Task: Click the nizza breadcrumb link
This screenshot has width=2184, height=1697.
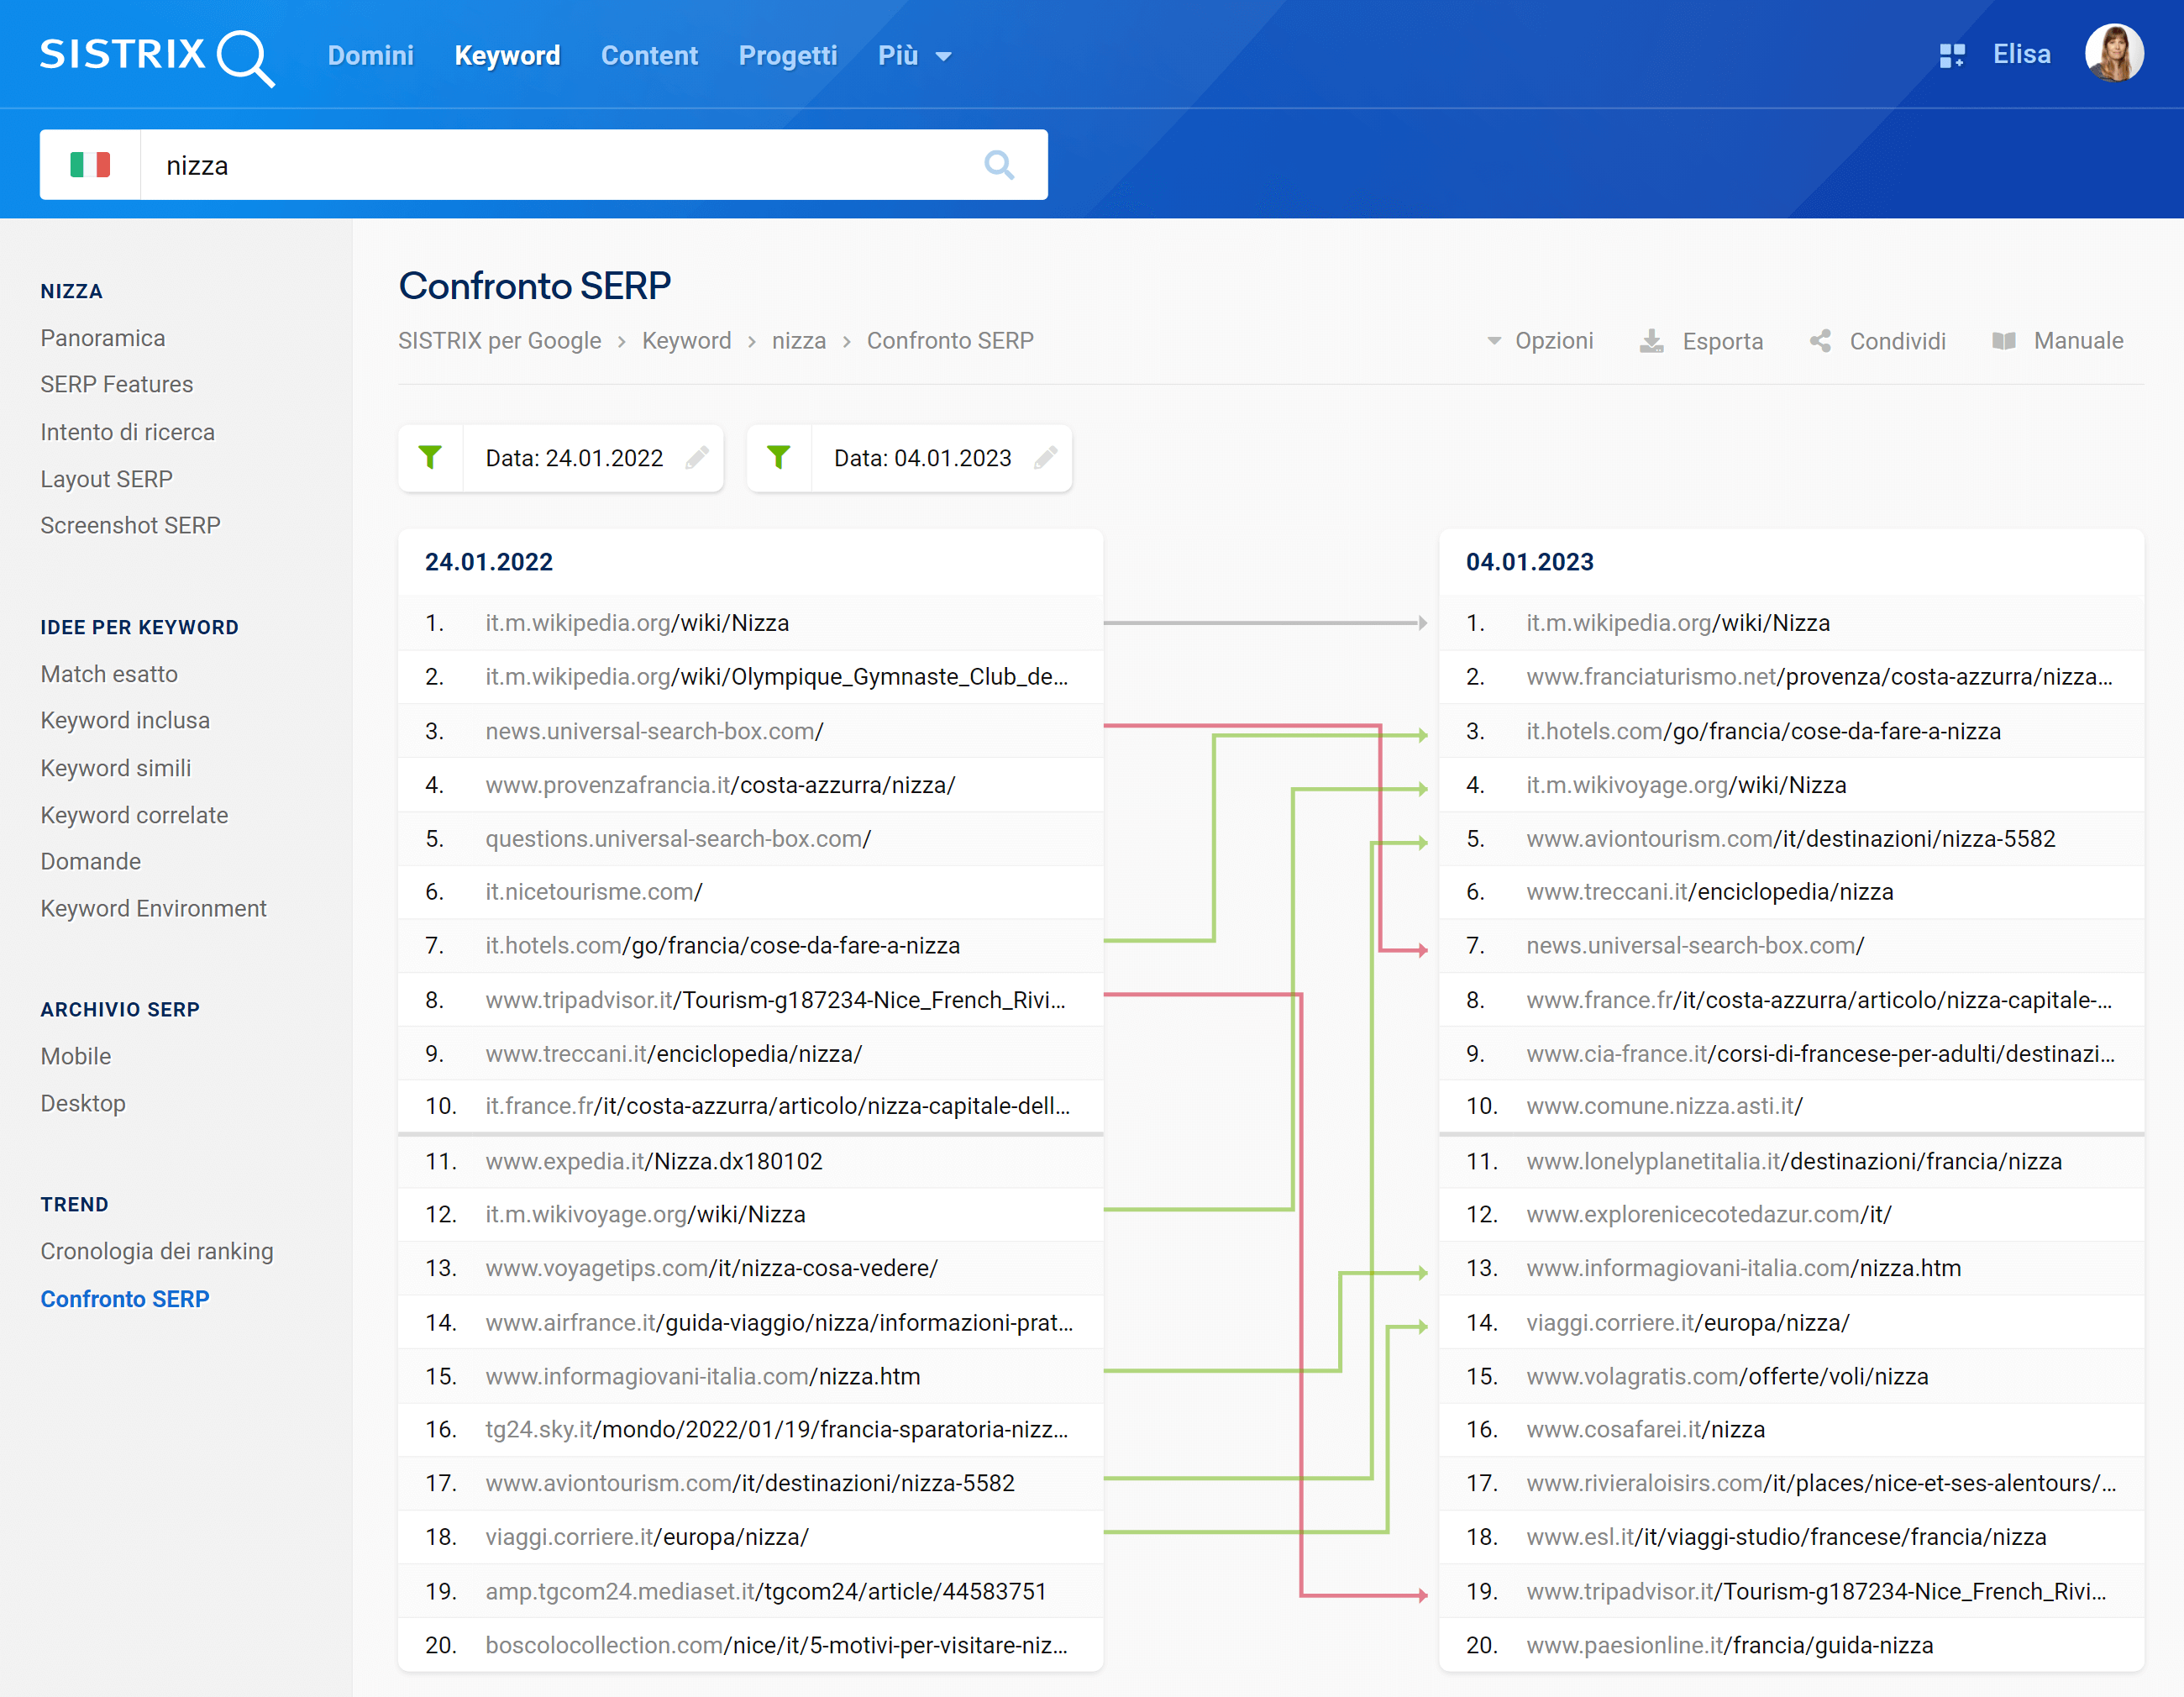Action: [x=799, y=341]
